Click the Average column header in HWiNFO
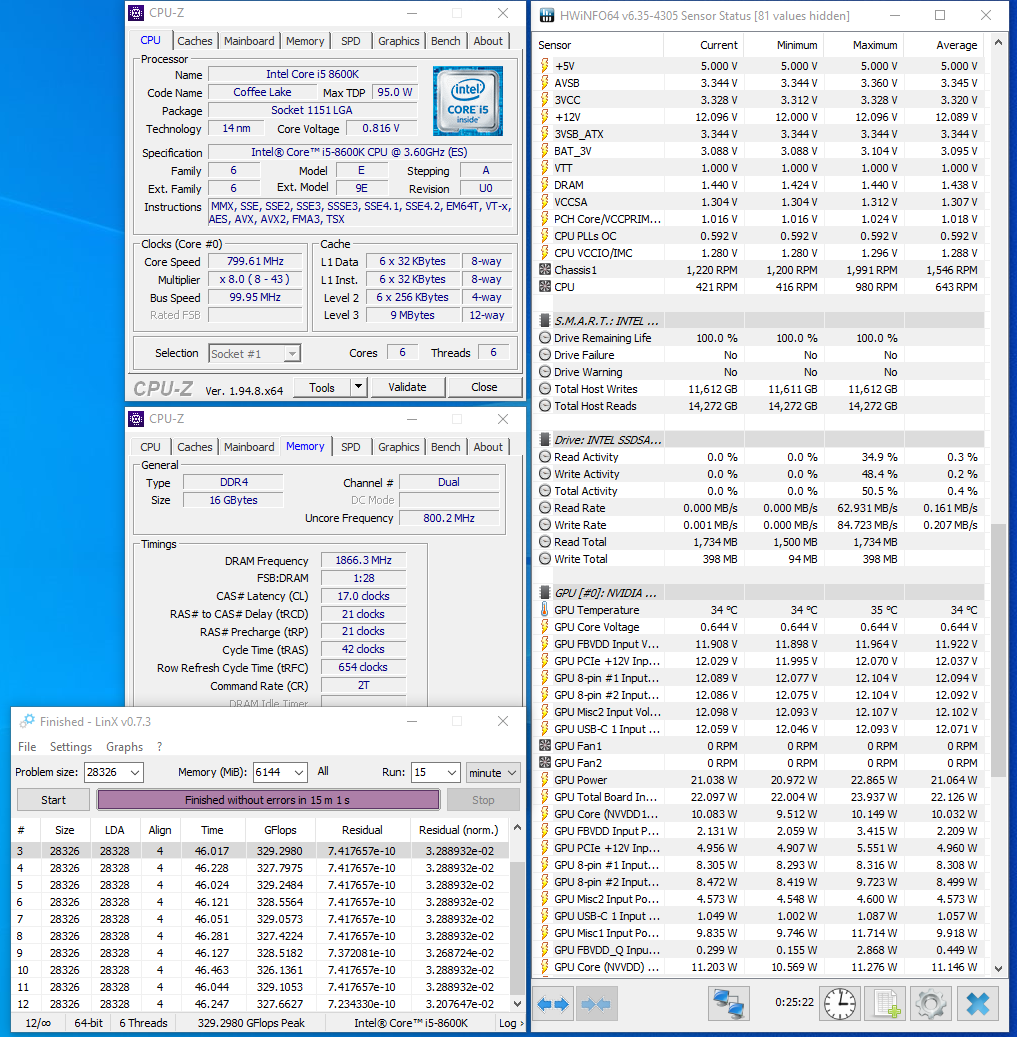This screenshot has width=1017, height=1037. pos(943,45)
